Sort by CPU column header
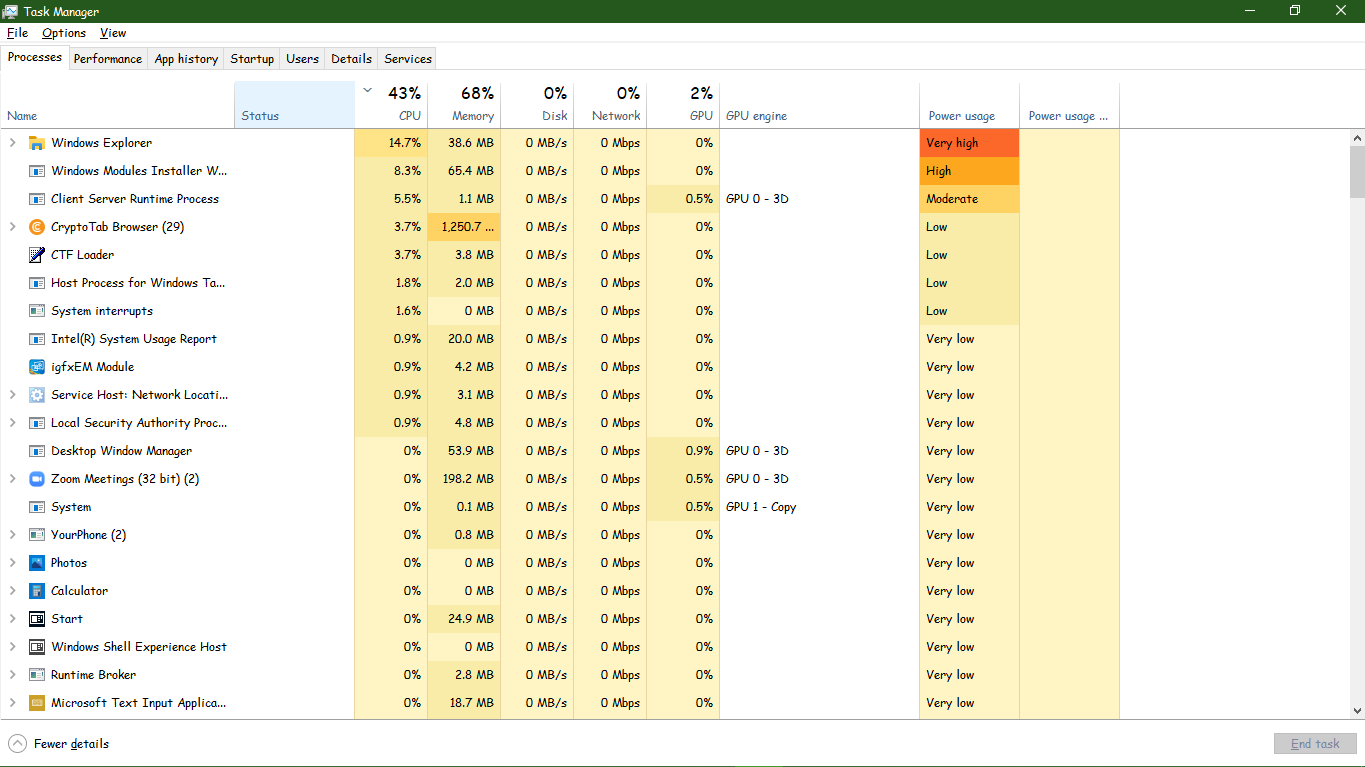 [391, 105]
